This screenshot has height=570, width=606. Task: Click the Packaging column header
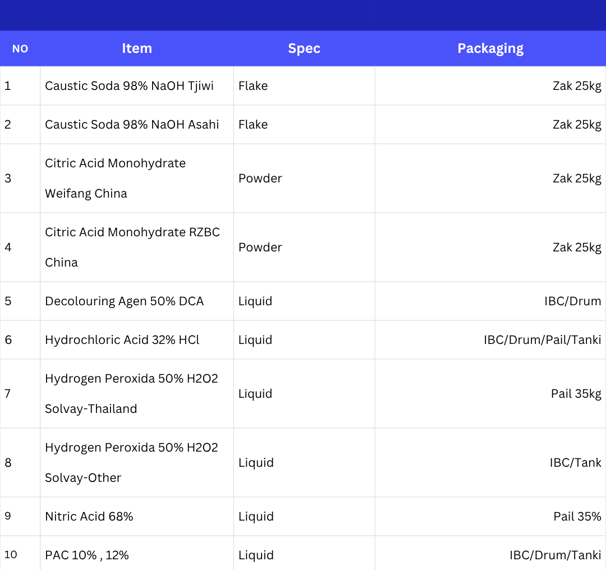click(490, 49)
